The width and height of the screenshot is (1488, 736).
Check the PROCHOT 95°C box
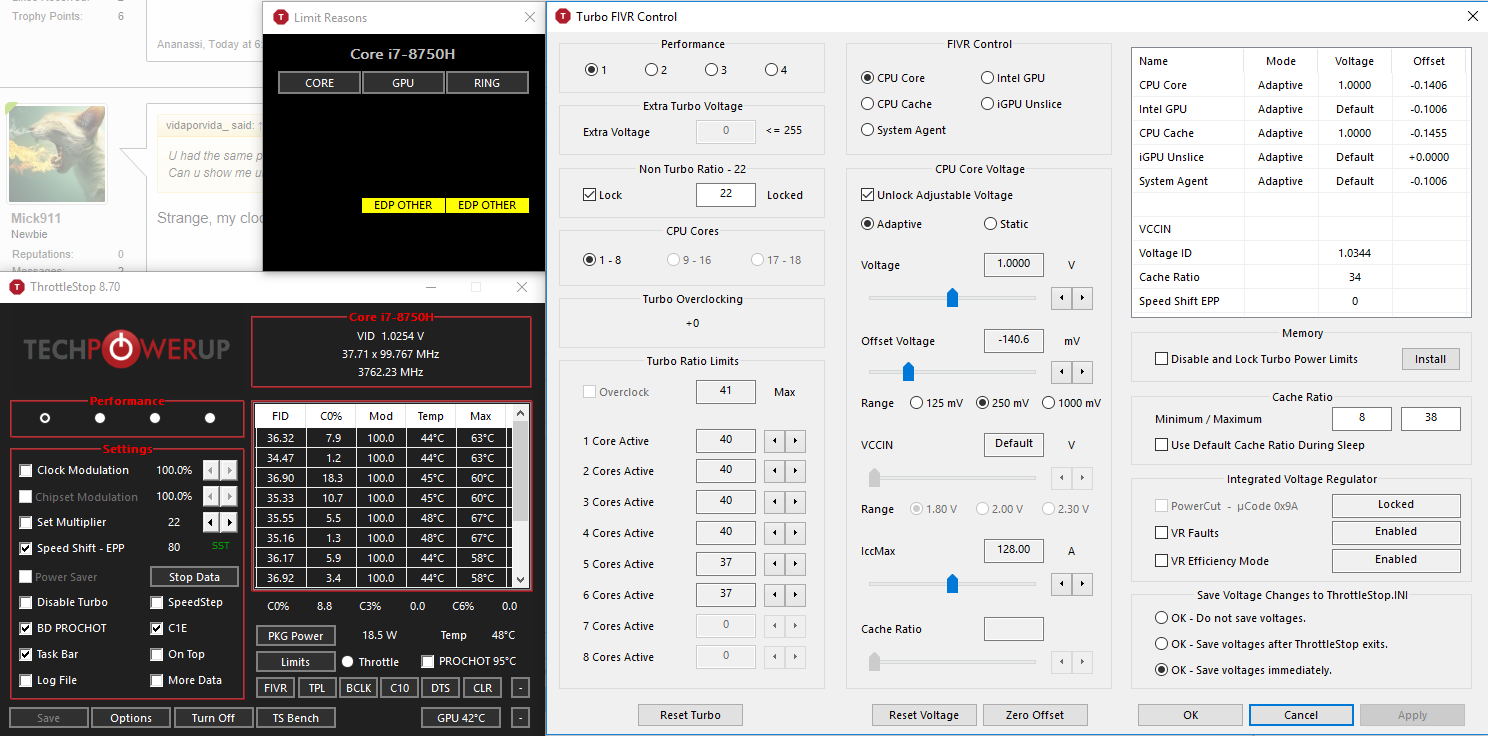point(428,661)
